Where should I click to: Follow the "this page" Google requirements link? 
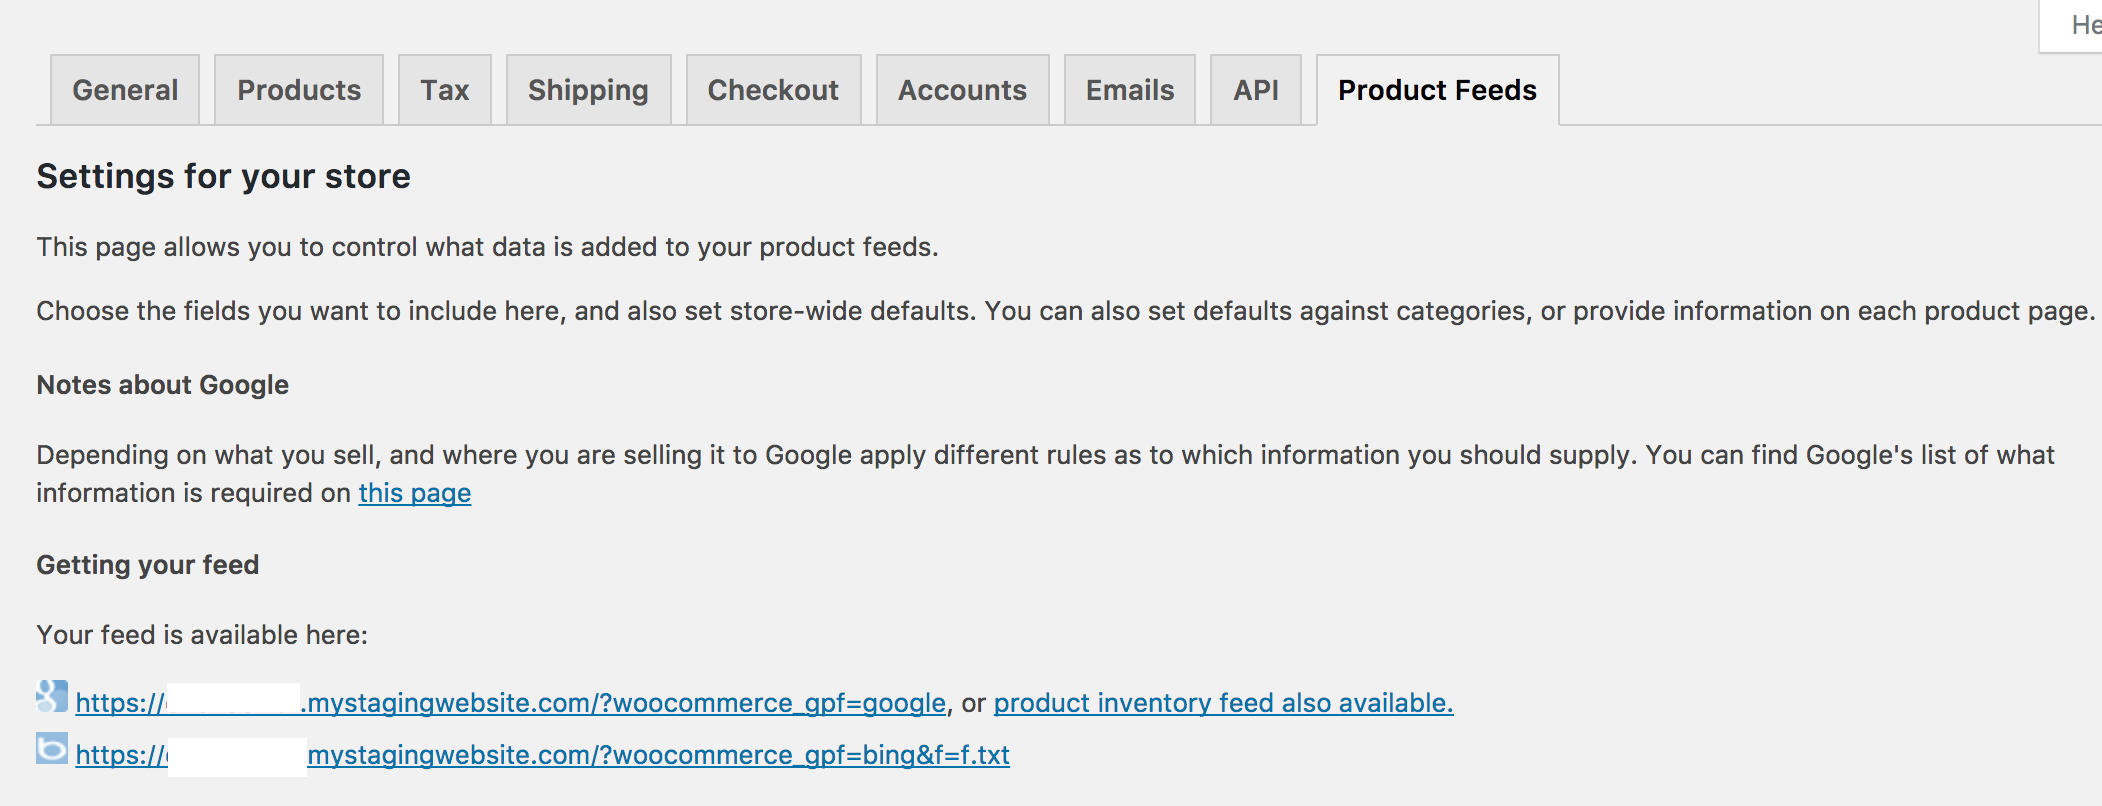415,493
